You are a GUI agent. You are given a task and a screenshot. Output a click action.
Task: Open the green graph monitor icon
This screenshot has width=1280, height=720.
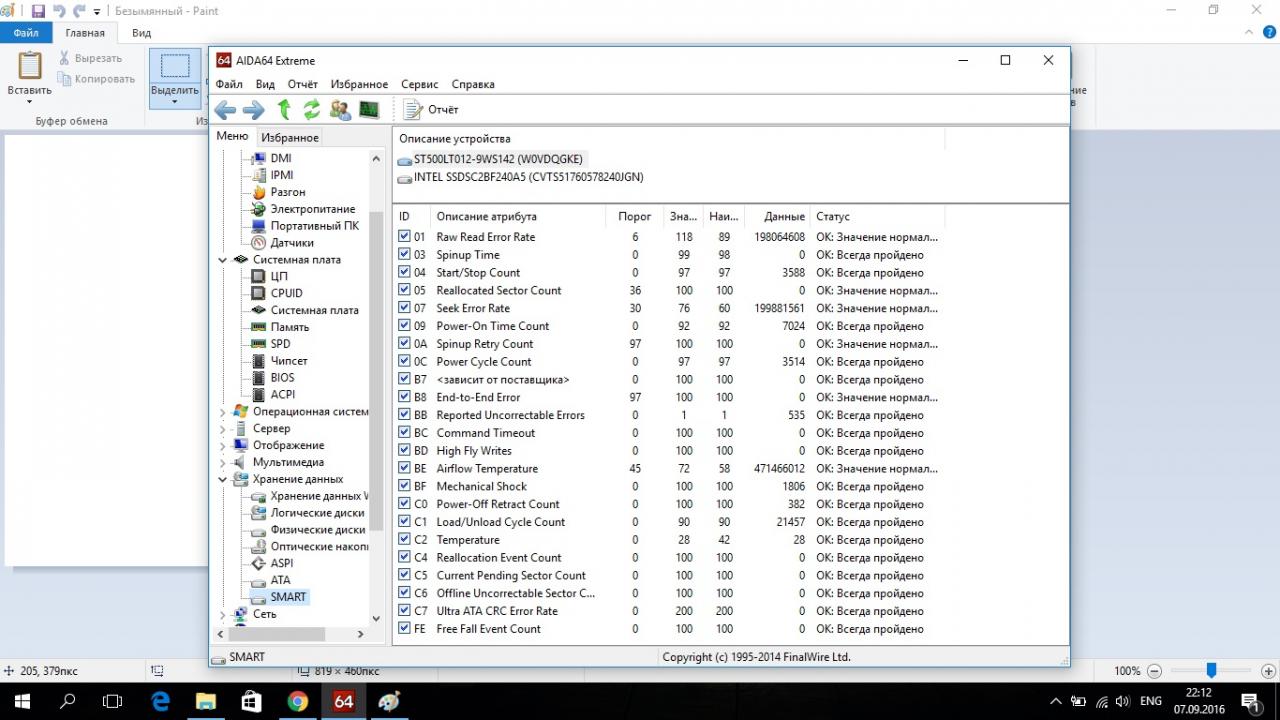point(369,110)
